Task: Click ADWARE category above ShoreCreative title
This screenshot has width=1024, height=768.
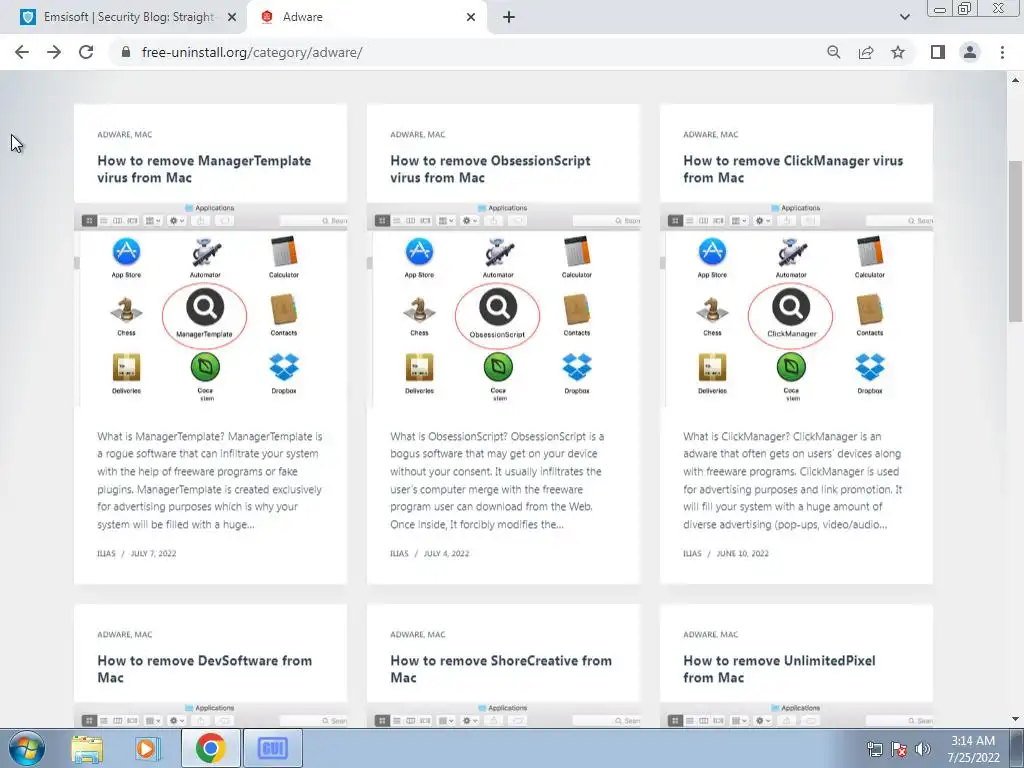Action: (x=407, y=634)
